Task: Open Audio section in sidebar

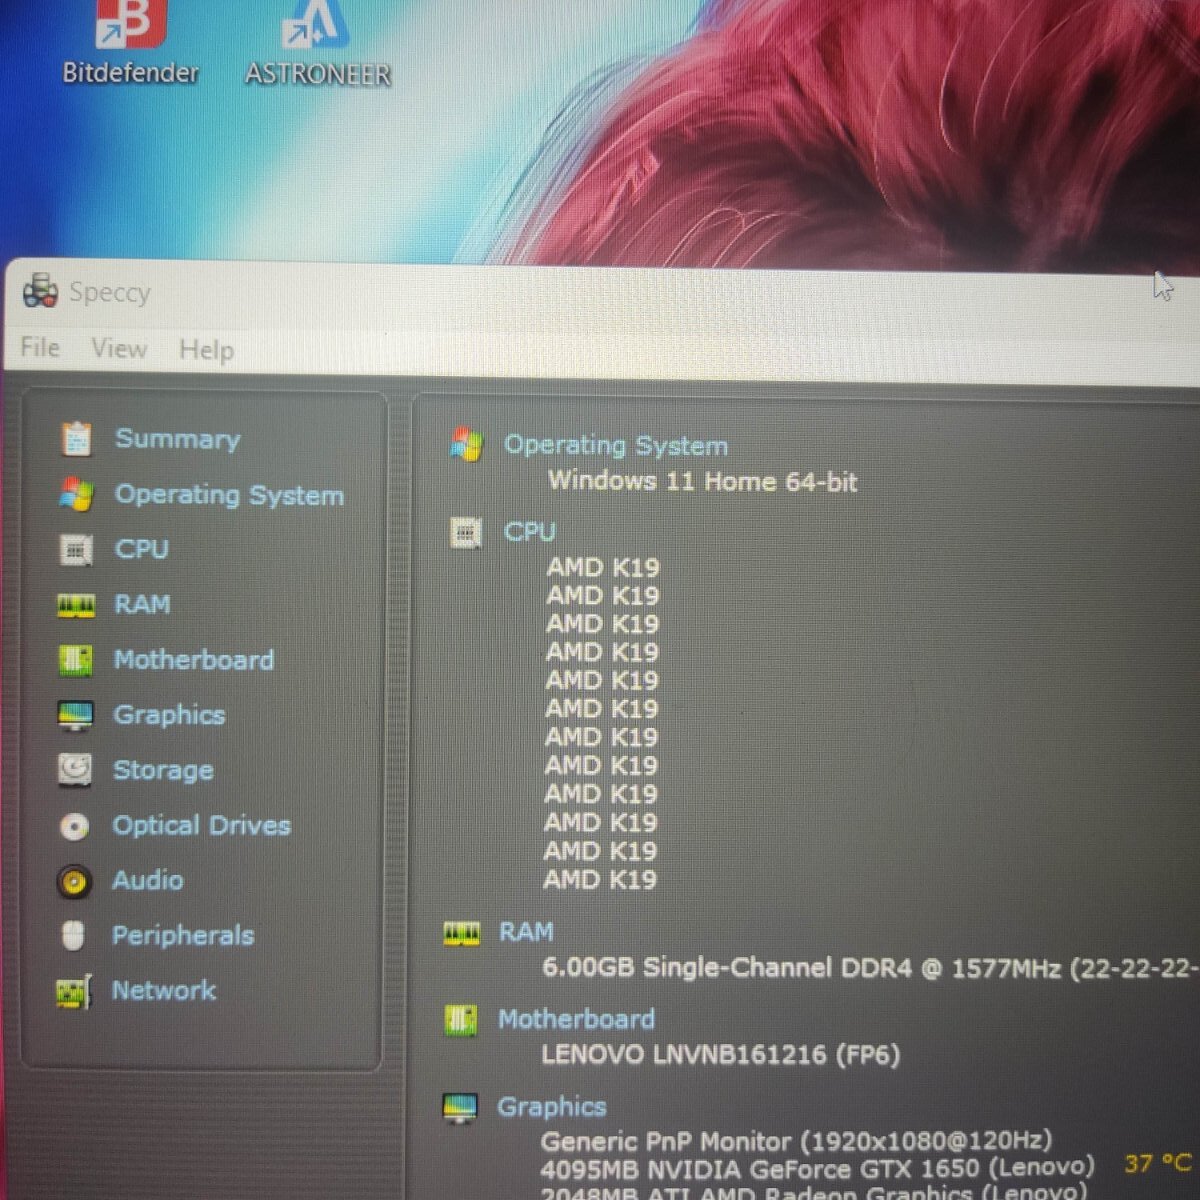Action: point(147,880)
